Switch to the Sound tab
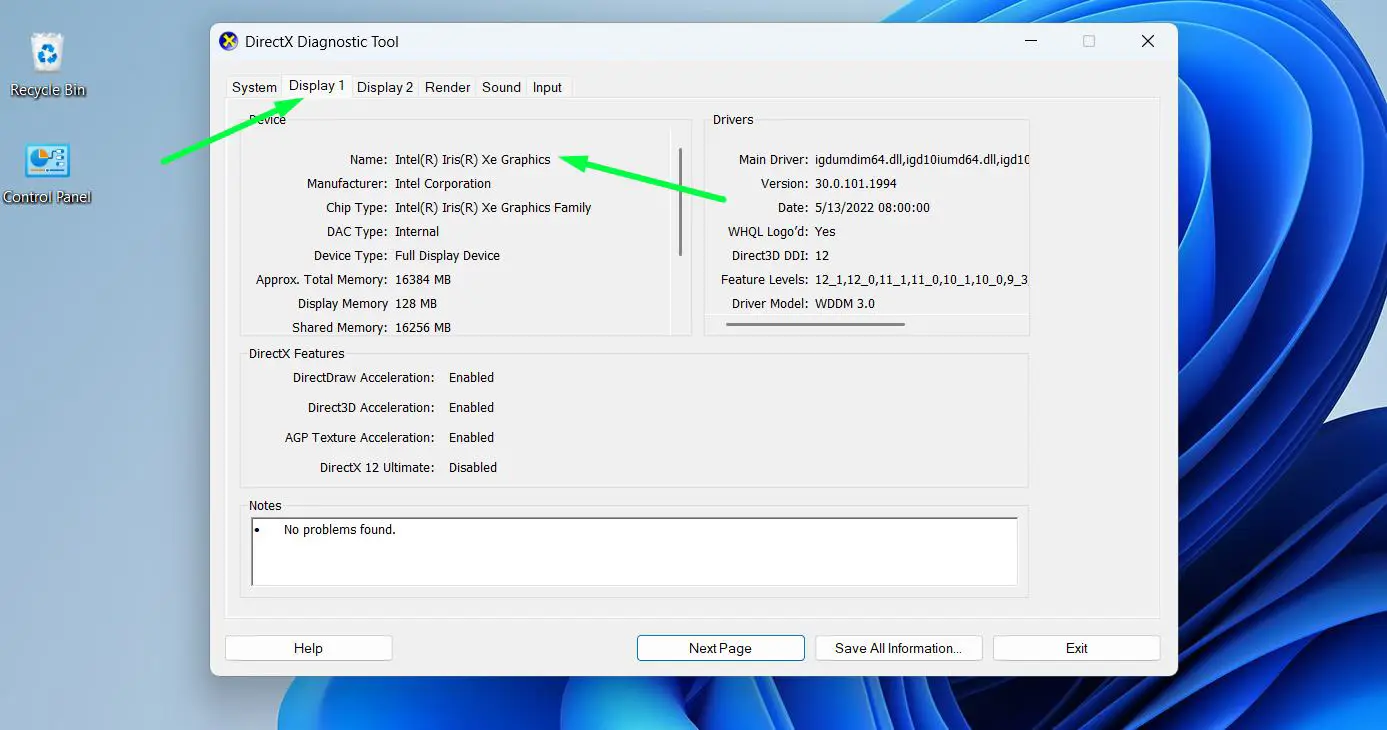The height and width of the screenshot is (730, 1387). coord(500,87)
